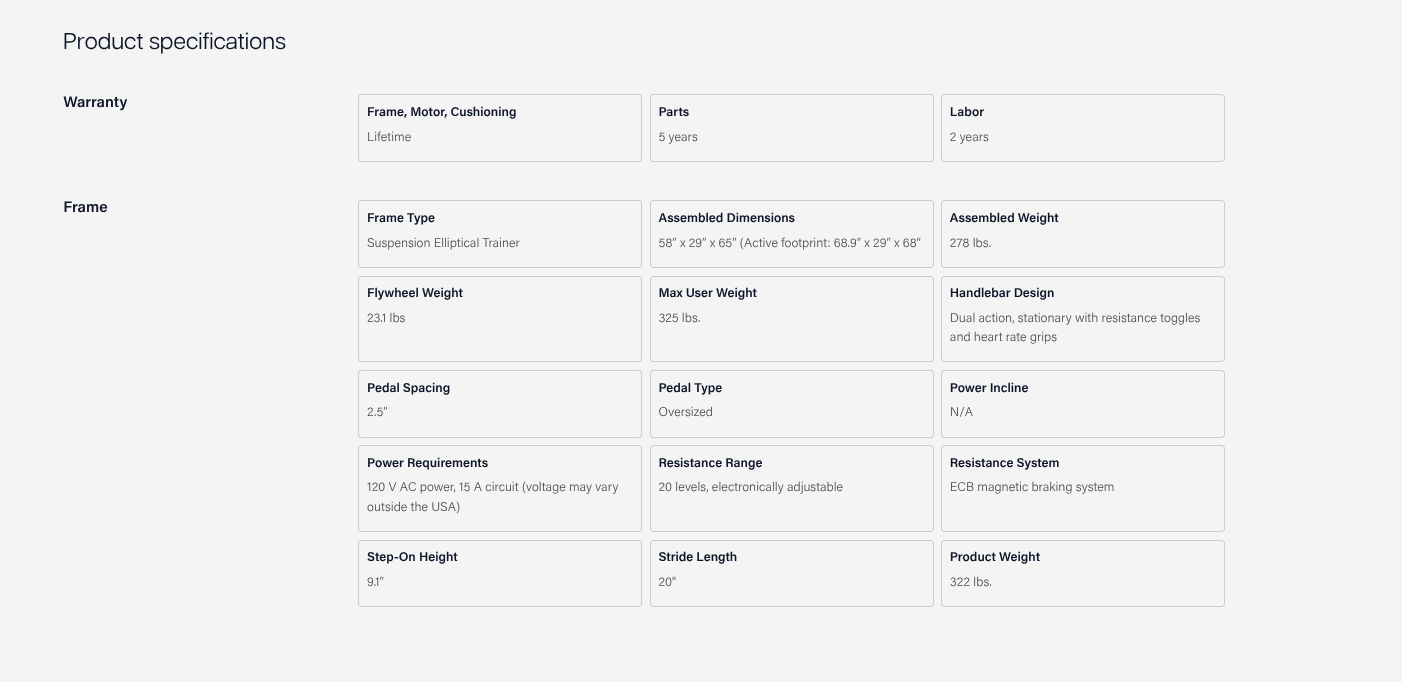1402x682 pixels.
Task: Select the Stride Length card
Action: [x=791, y=573]
